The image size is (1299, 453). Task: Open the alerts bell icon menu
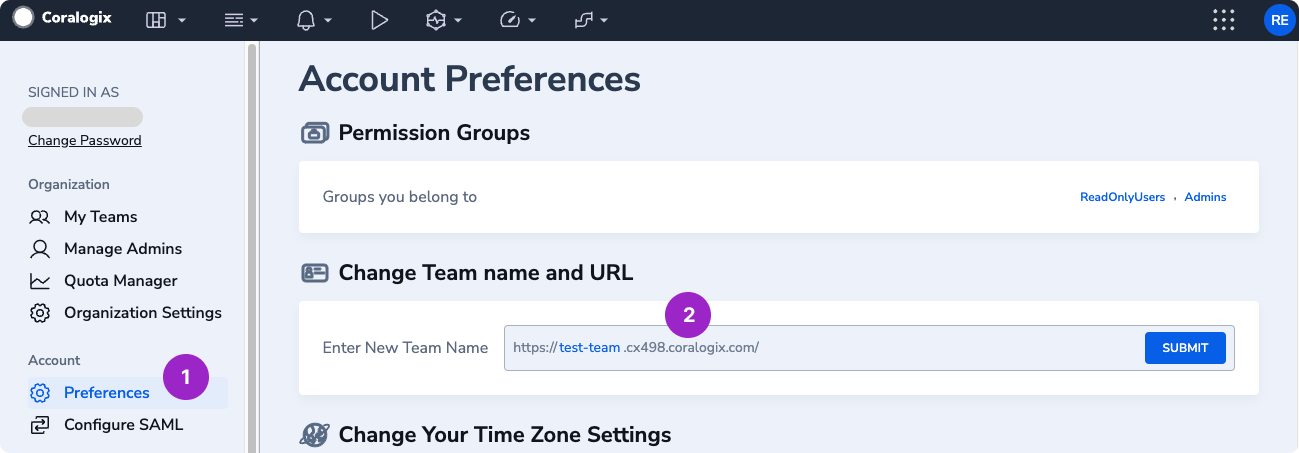pos(307,19)
